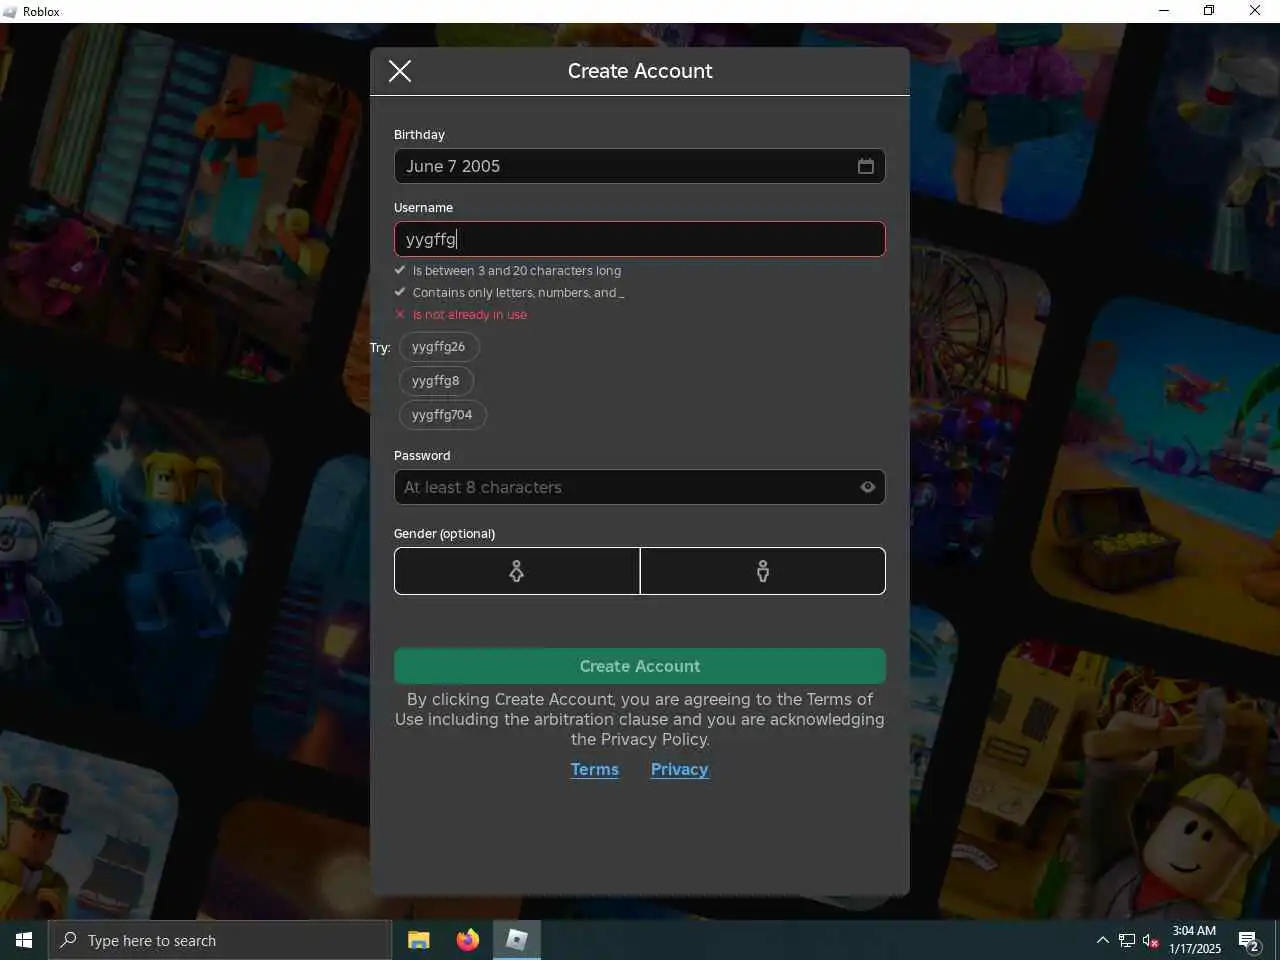Image resolution: width=1280 pixels, height=960 pixels.
Task: Close the Create Account dialog with X
Action: click(400, 71)
